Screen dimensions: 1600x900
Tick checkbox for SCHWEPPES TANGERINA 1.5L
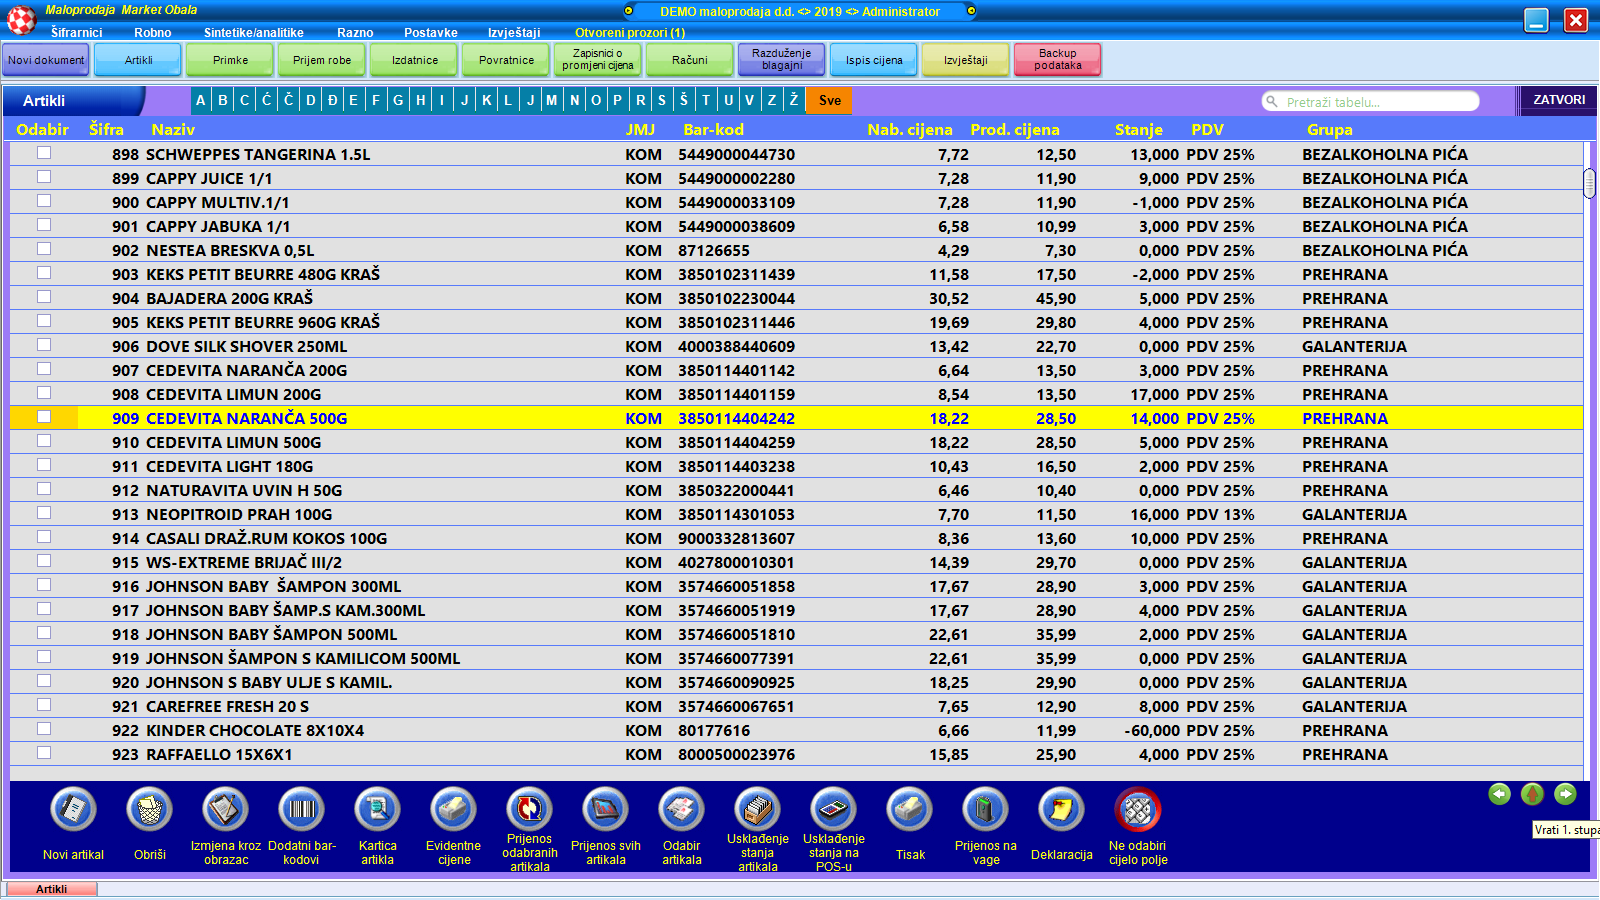tap(44, 153)
